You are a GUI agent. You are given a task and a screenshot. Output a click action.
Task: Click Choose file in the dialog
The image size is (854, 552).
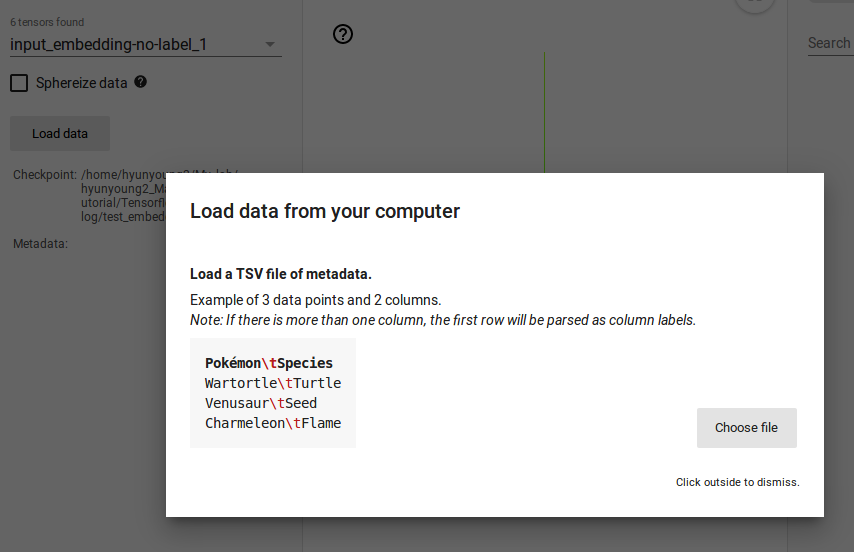tap(747, 428)
